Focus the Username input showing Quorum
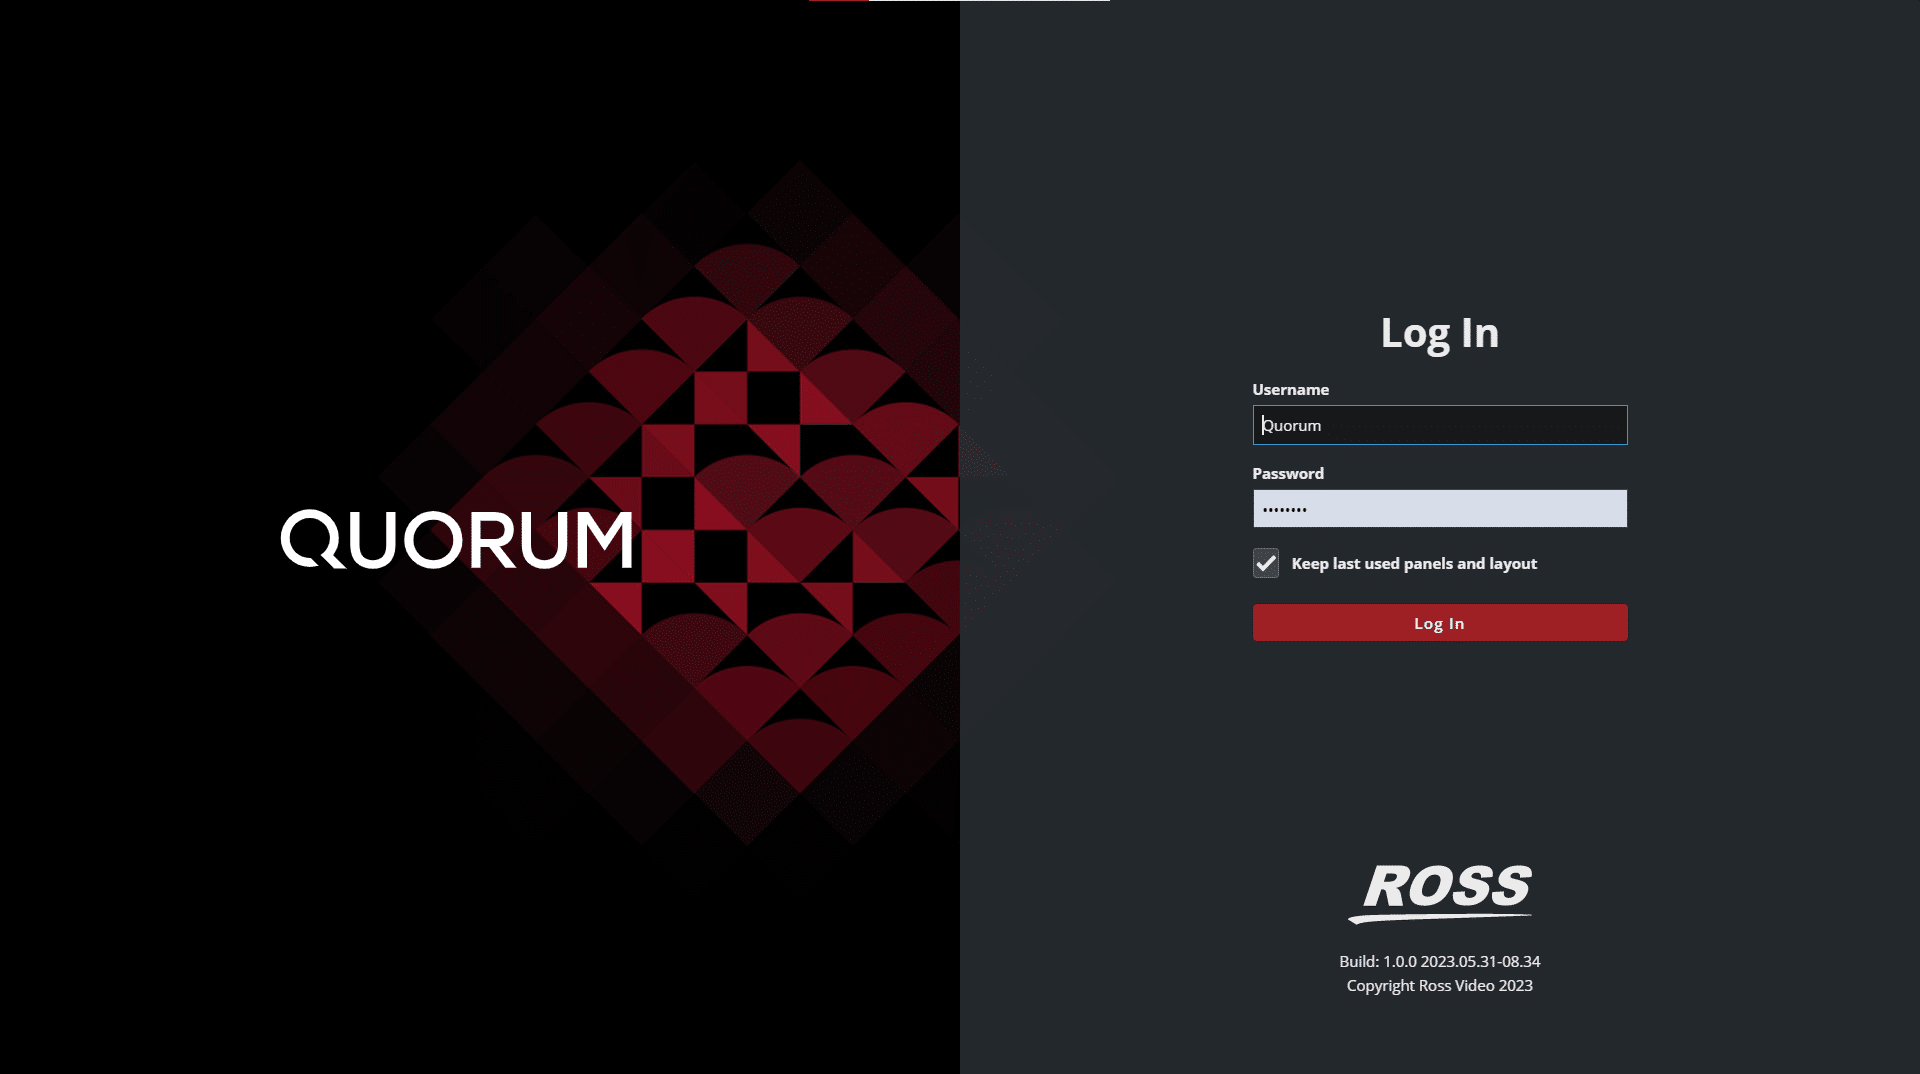Screen dimensions: 1920x1074 [1439, 425]
